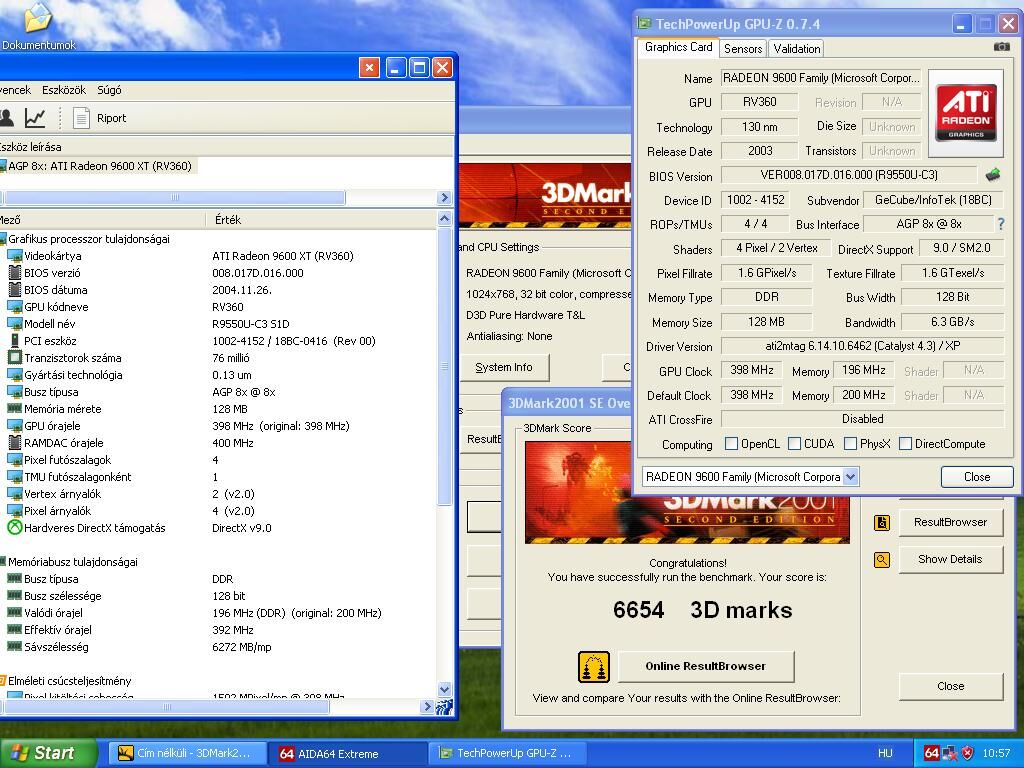Switch to TechPowerUp GPU-Z taskbar item

(x=508, y=753)
